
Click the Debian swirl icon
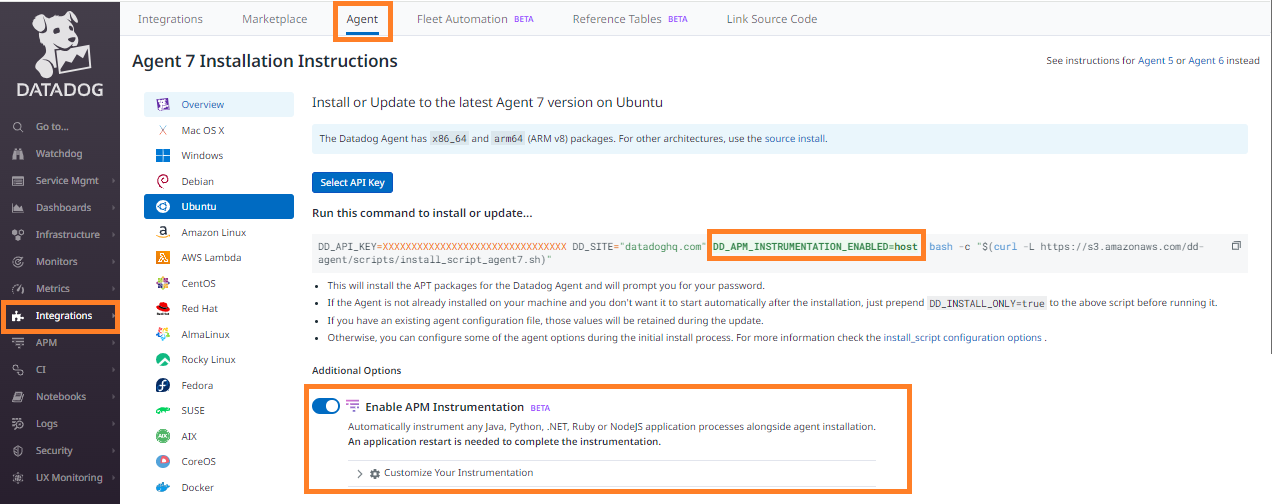tap(162, 182)
